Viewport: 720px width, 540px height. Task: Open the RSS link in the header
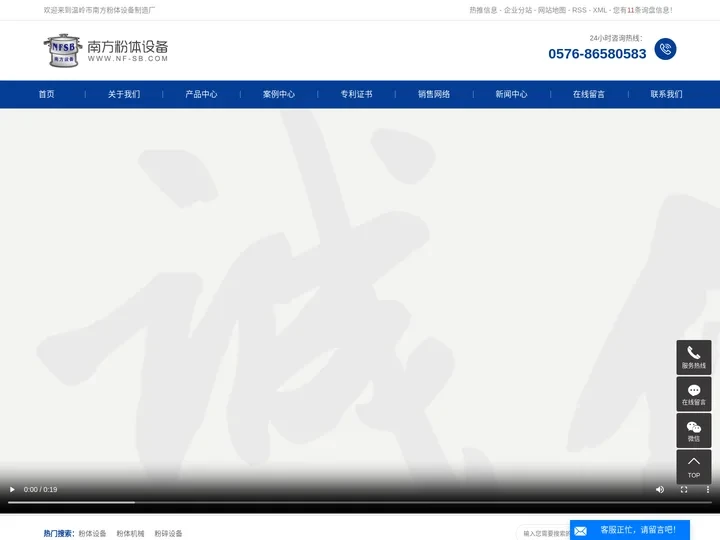pos(579,10)
